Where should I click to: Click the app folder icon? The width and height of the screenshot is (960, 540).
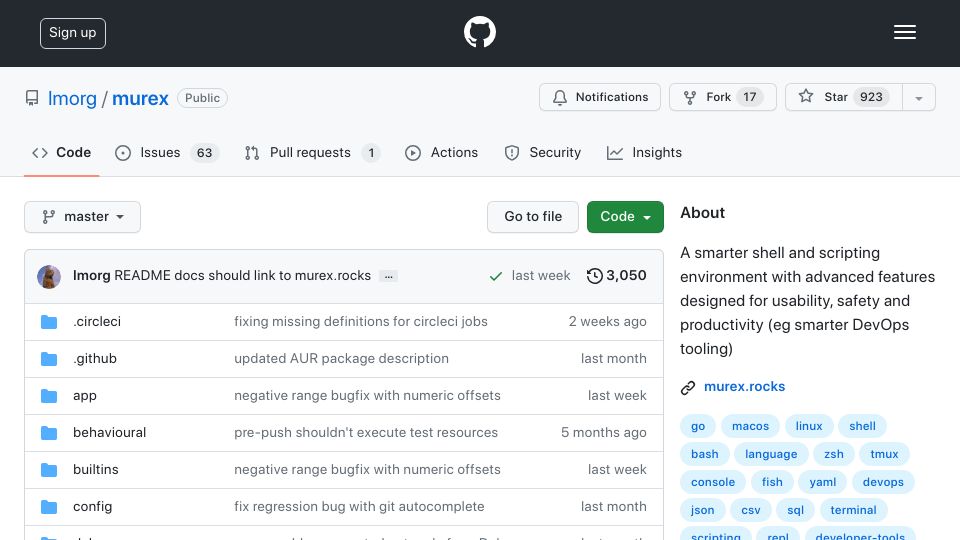coord(49,396)
